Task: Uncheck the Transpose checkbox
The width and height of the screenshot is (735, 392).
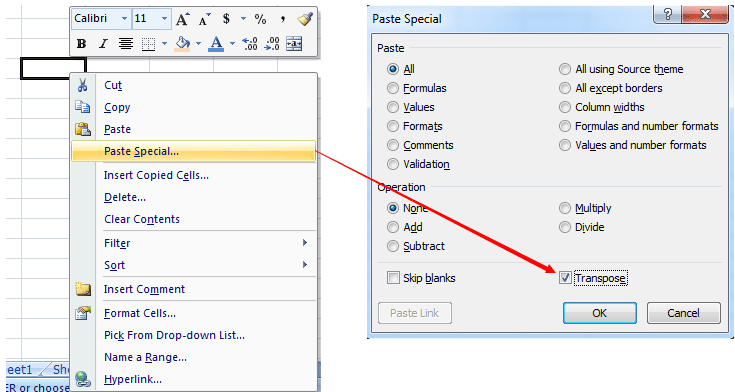Action: pyautogui.click(x=565, y=278)
